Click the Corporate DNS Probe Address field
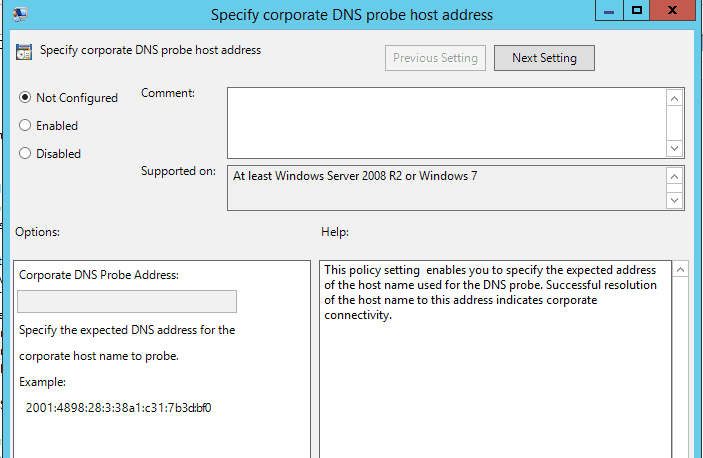The image size is (703, 458). coord(127,301)
